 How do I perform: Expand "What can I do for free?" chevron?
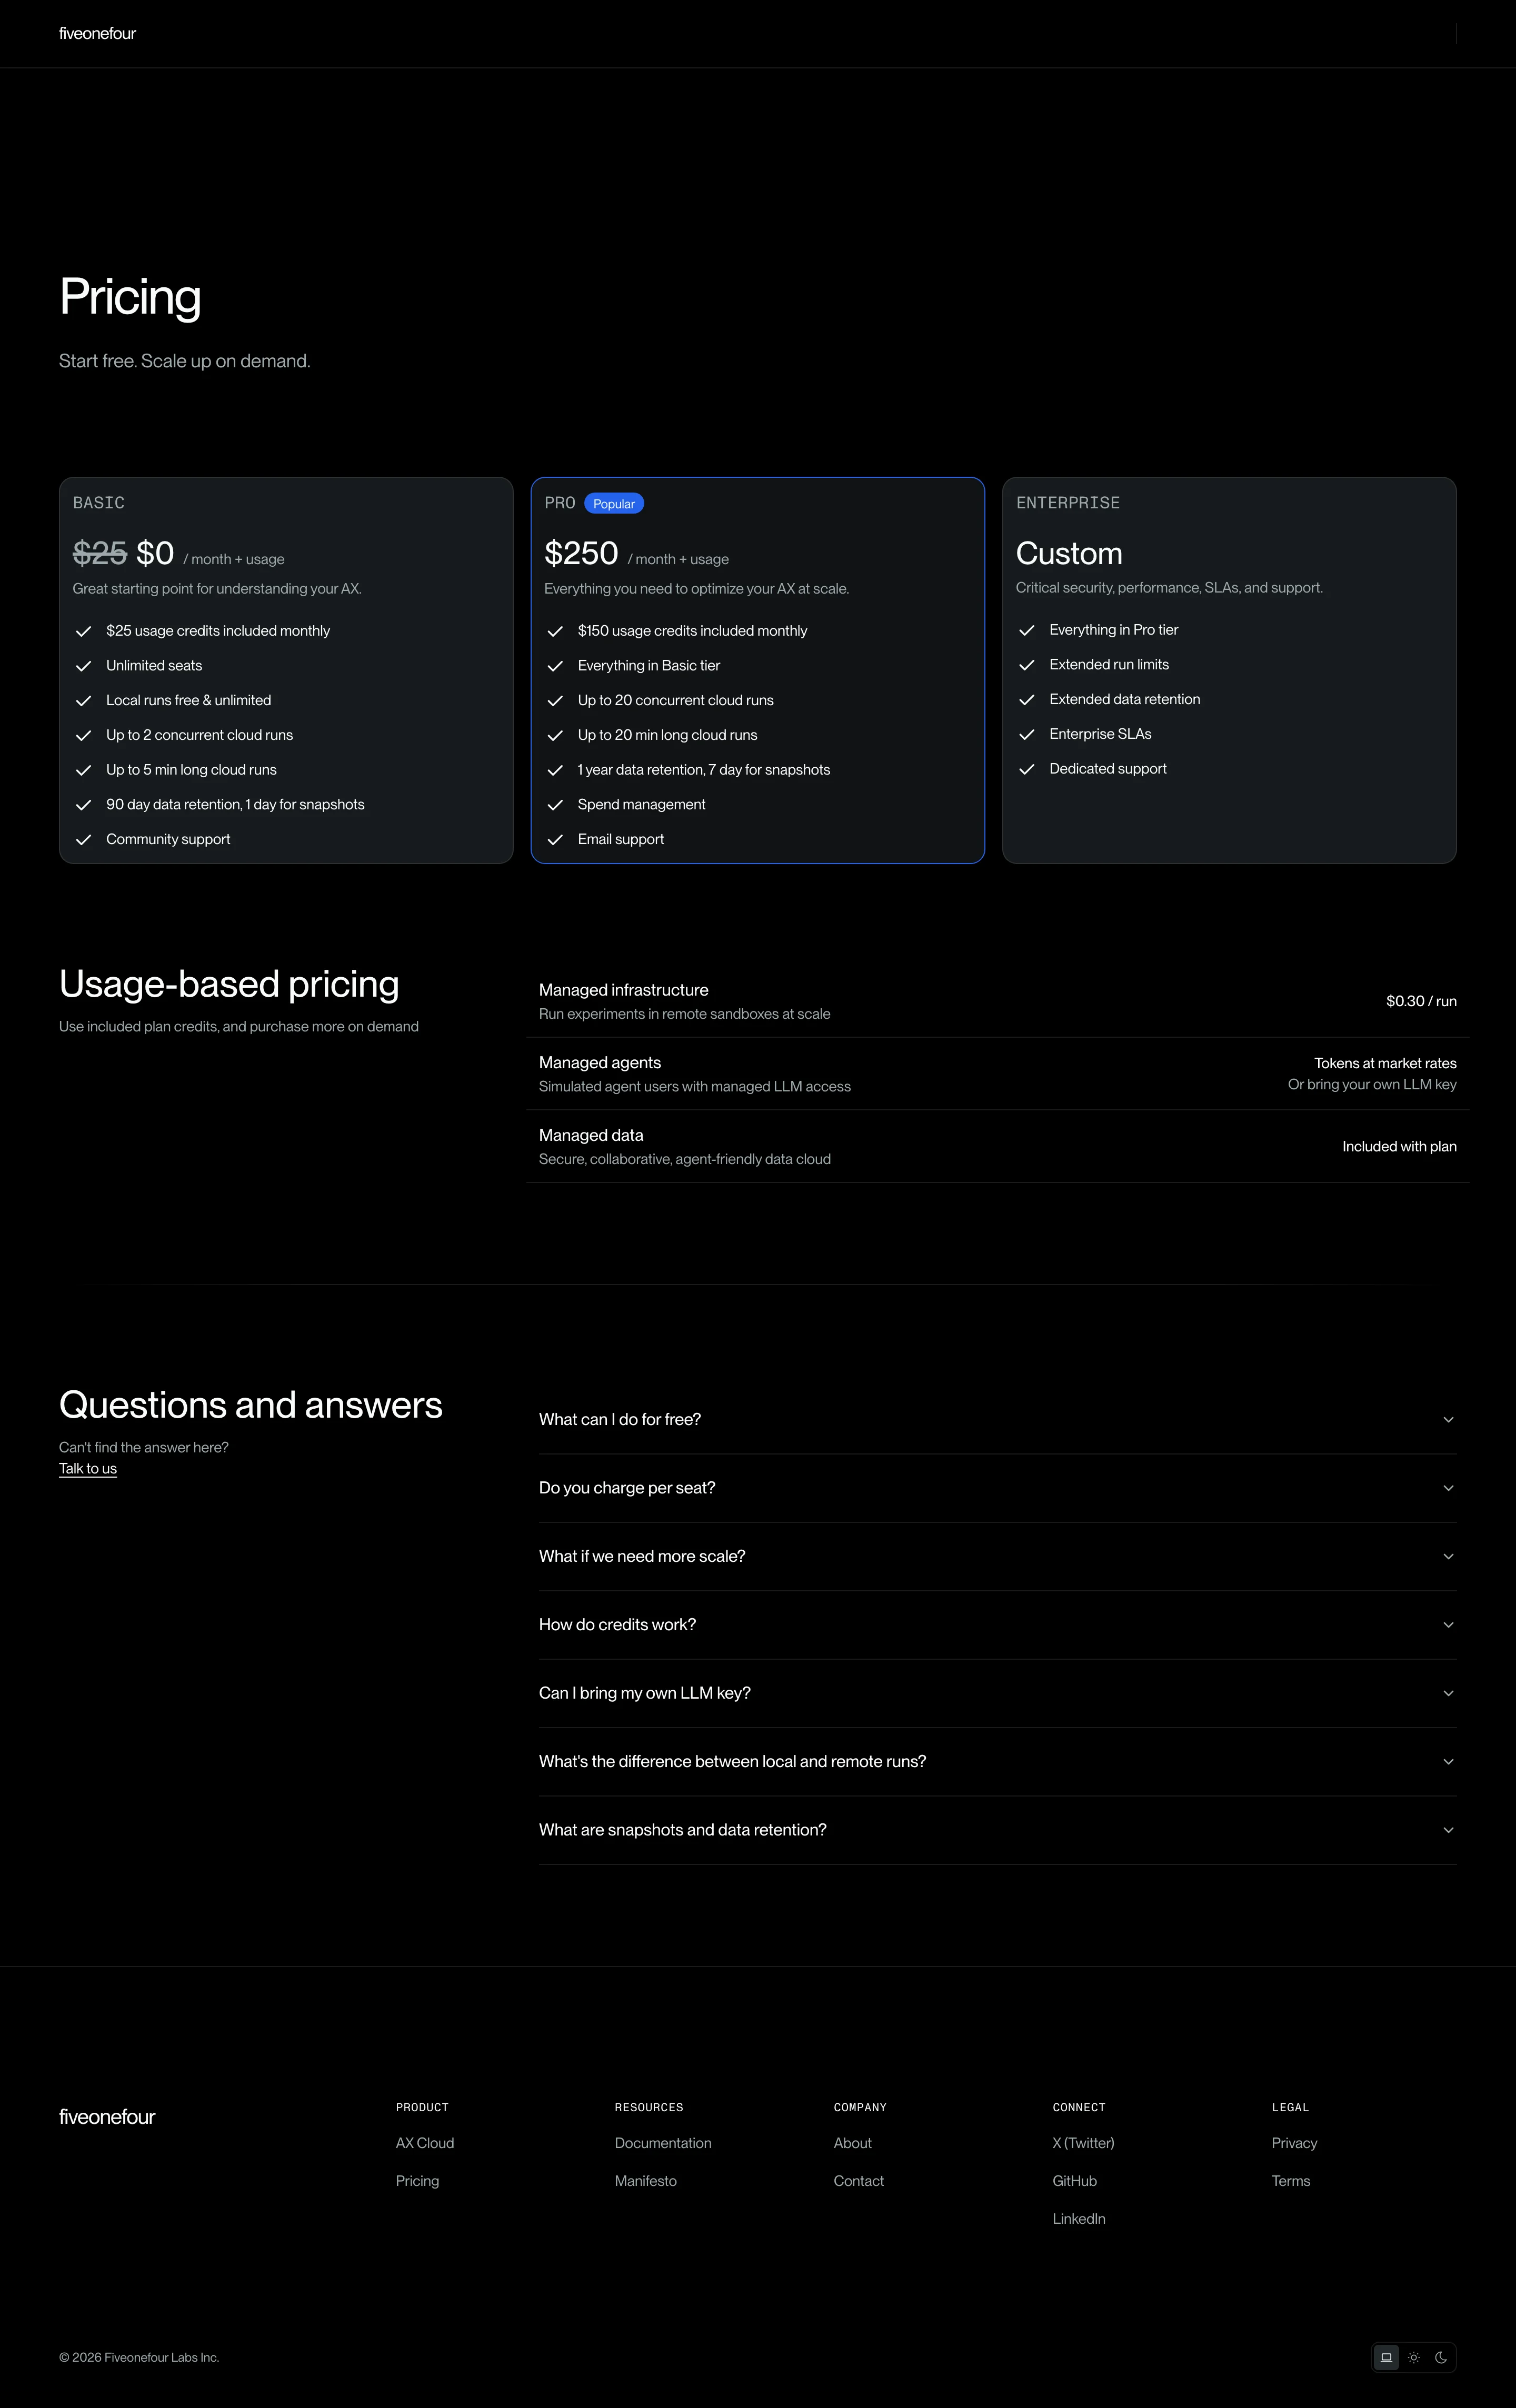point(1448,1420)
